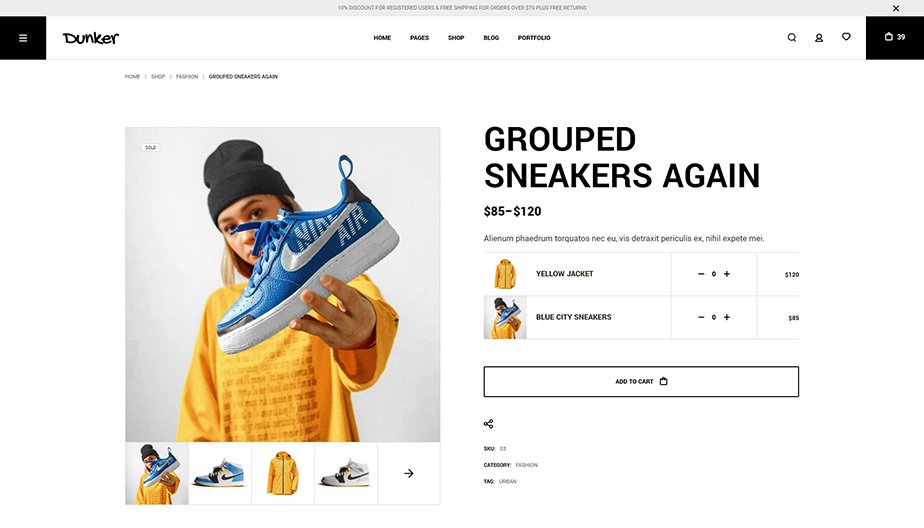Dismiss the top discount announcement bar
Image resolution: width=924 pixels, height=528 pixels.
click(896, 8)
